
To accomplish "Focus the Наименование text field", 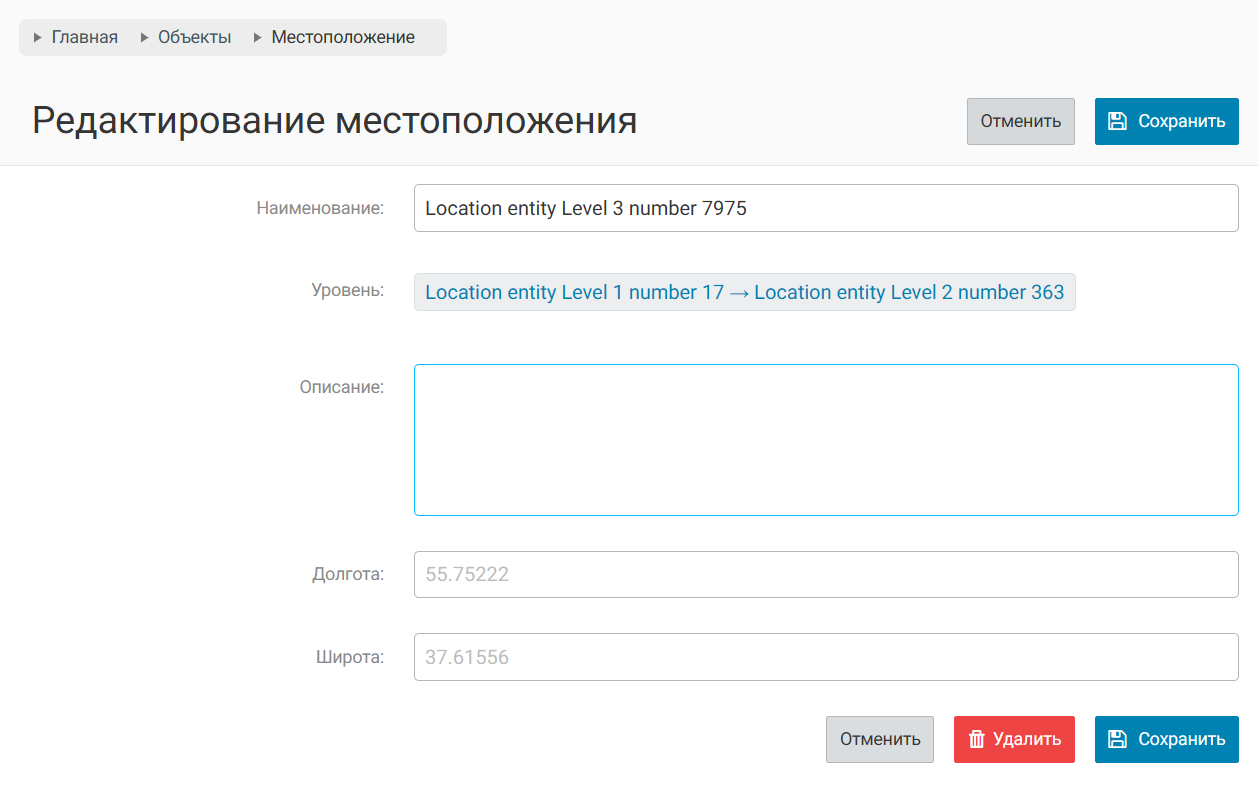I will click(x=825, y=208).
